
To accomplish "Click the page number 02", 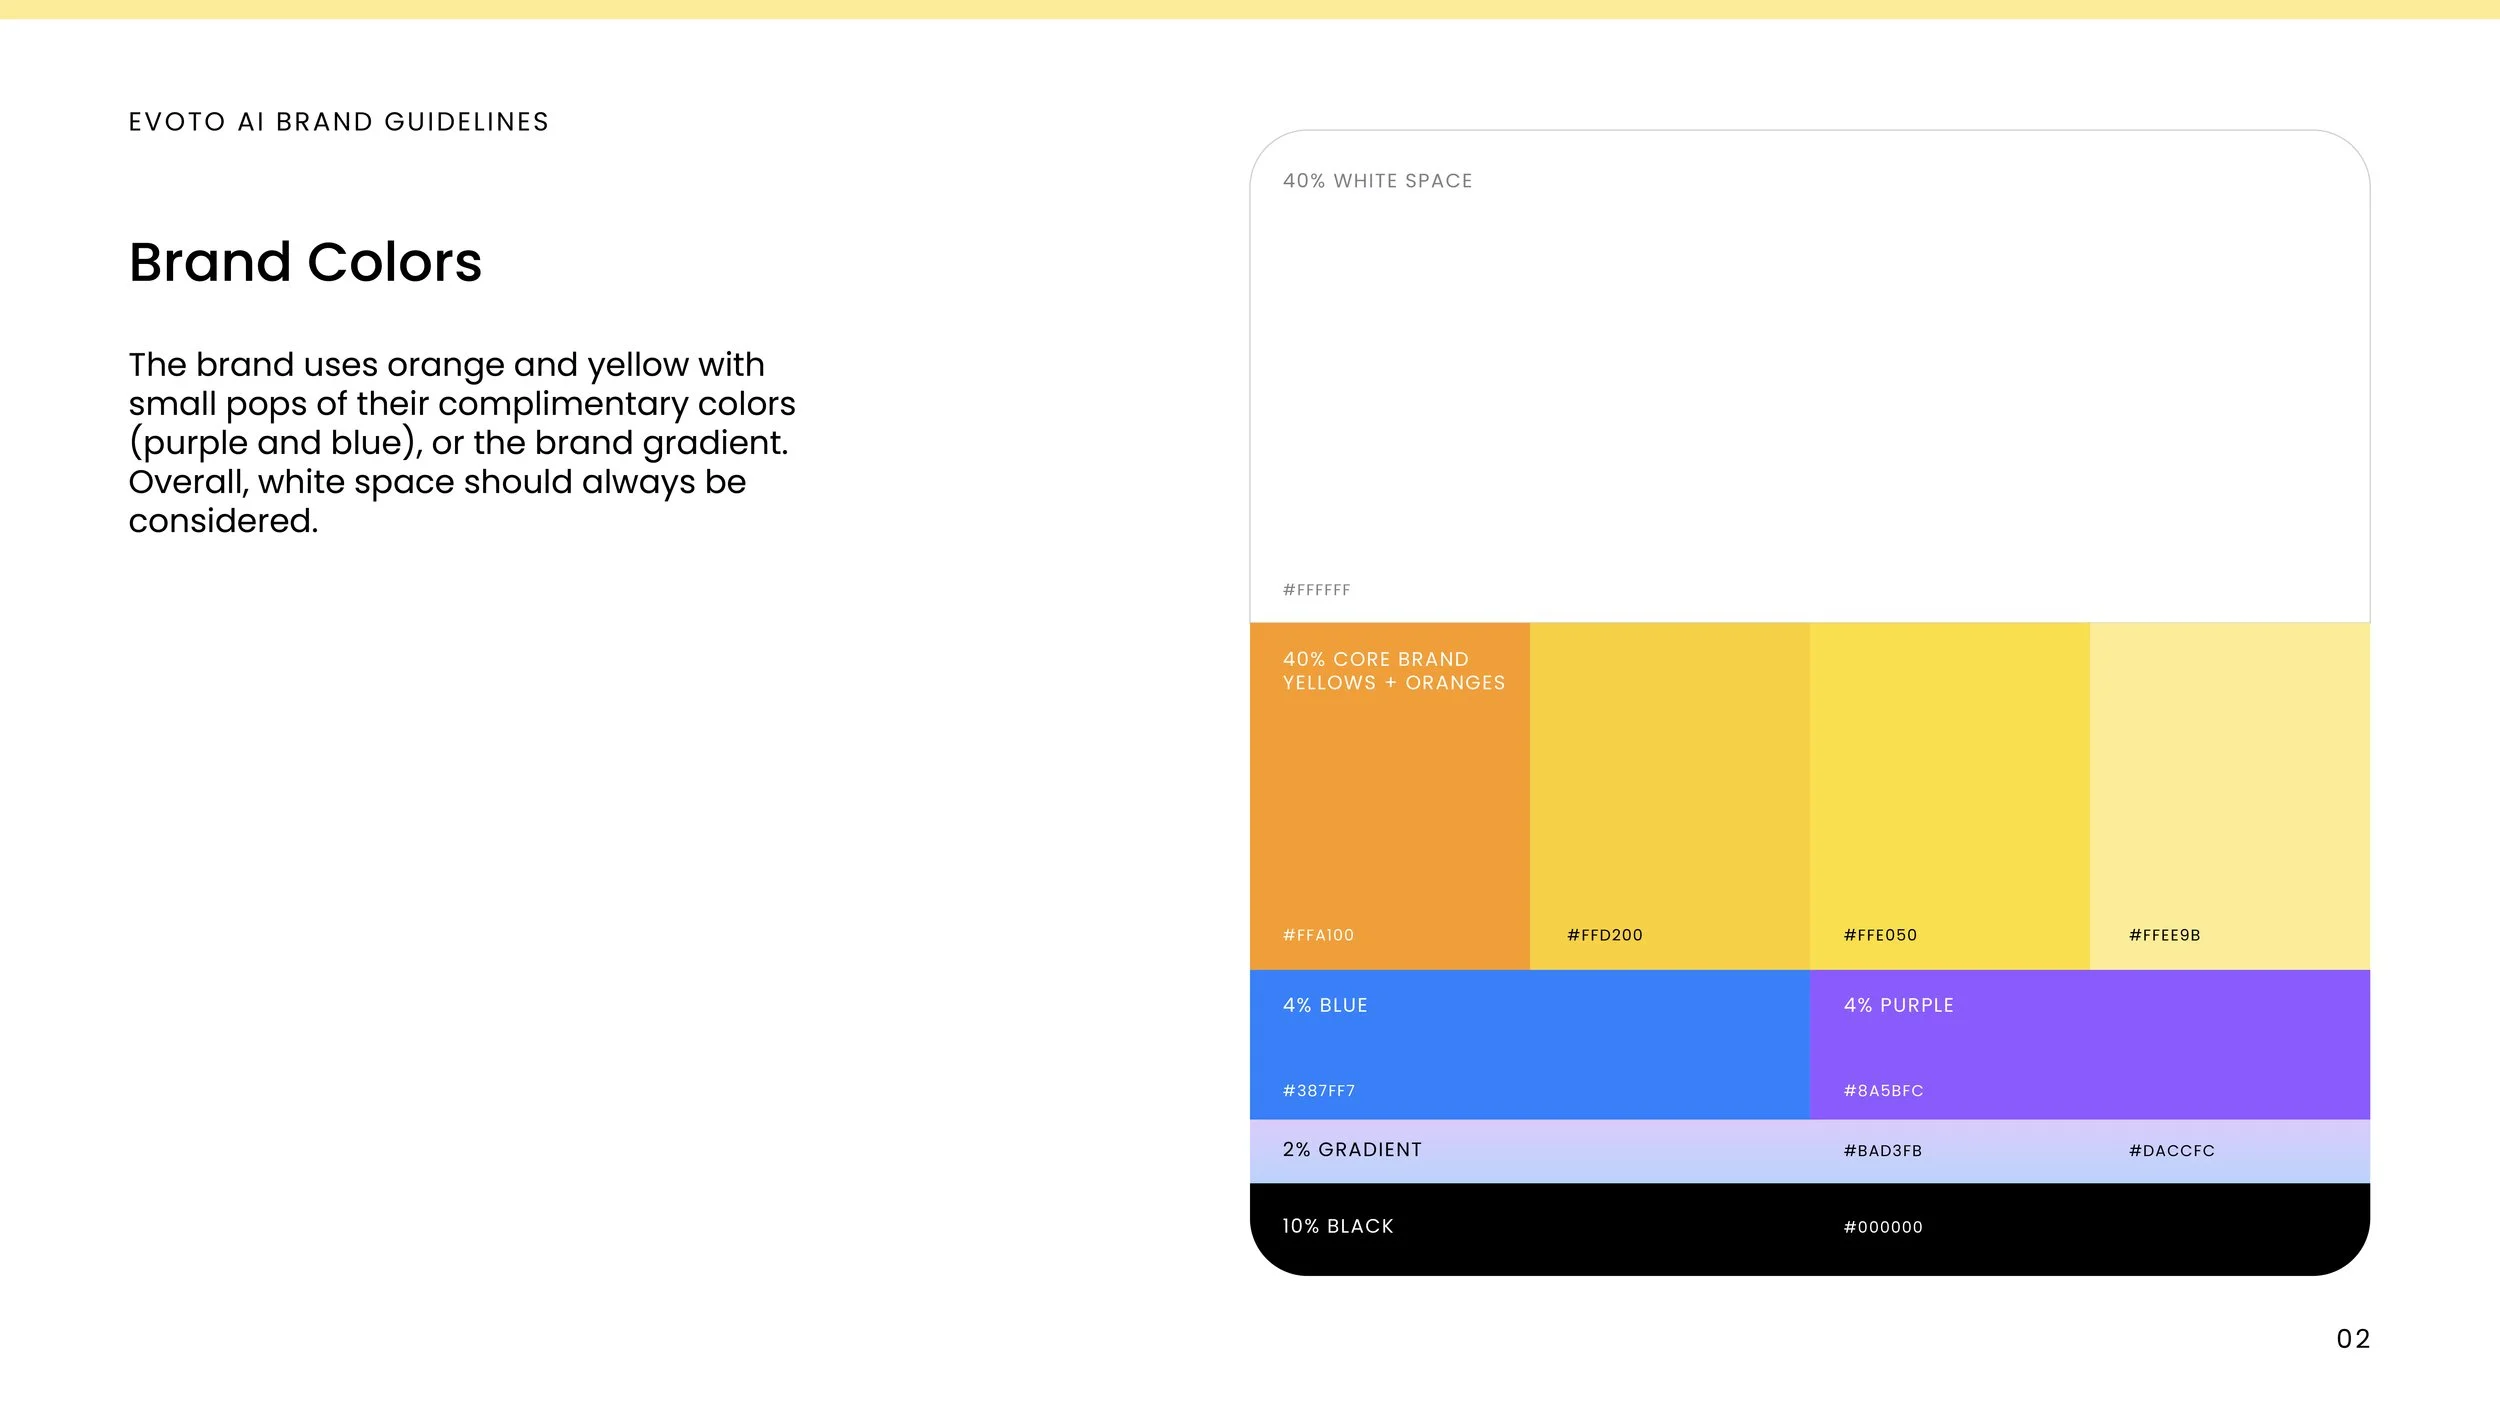I will click(2353, 1339).
